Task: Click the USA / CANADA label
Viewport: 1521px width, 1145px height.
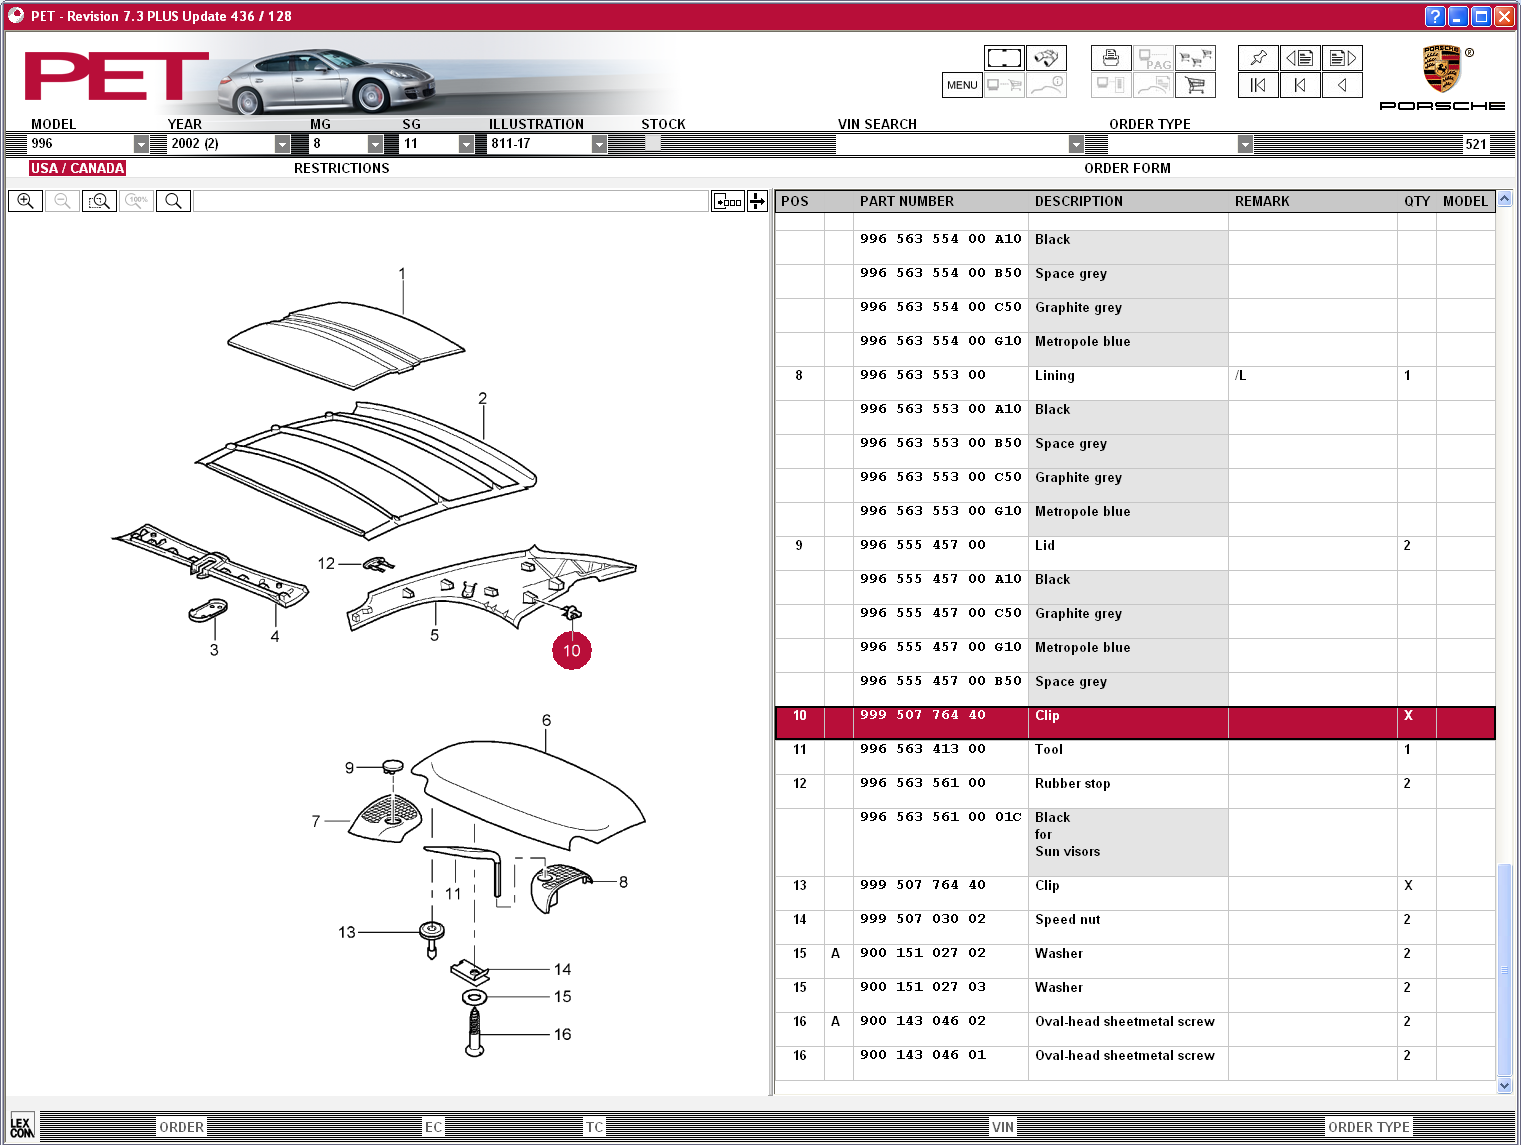Action: click(x=77, y=168)
